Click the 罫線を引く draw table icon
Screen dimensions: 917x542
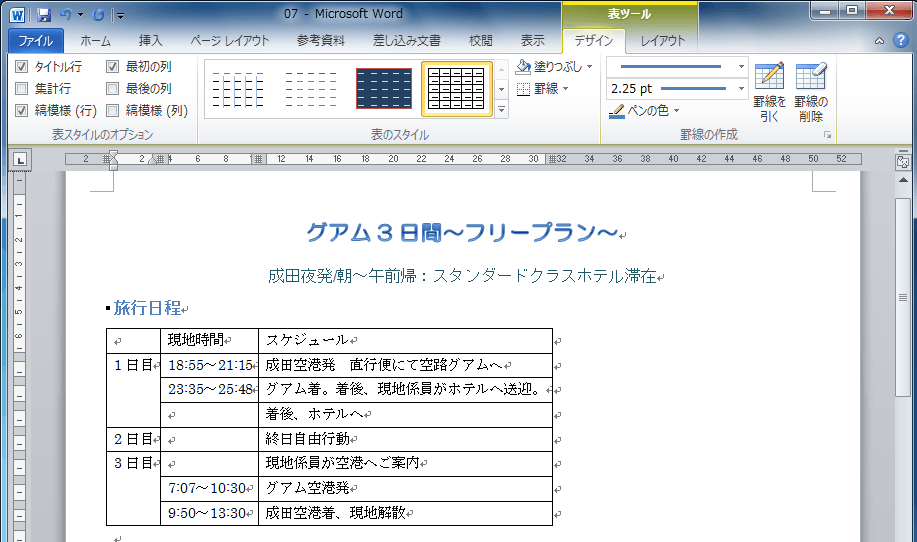pyautogui.click(x=770, y=76)
